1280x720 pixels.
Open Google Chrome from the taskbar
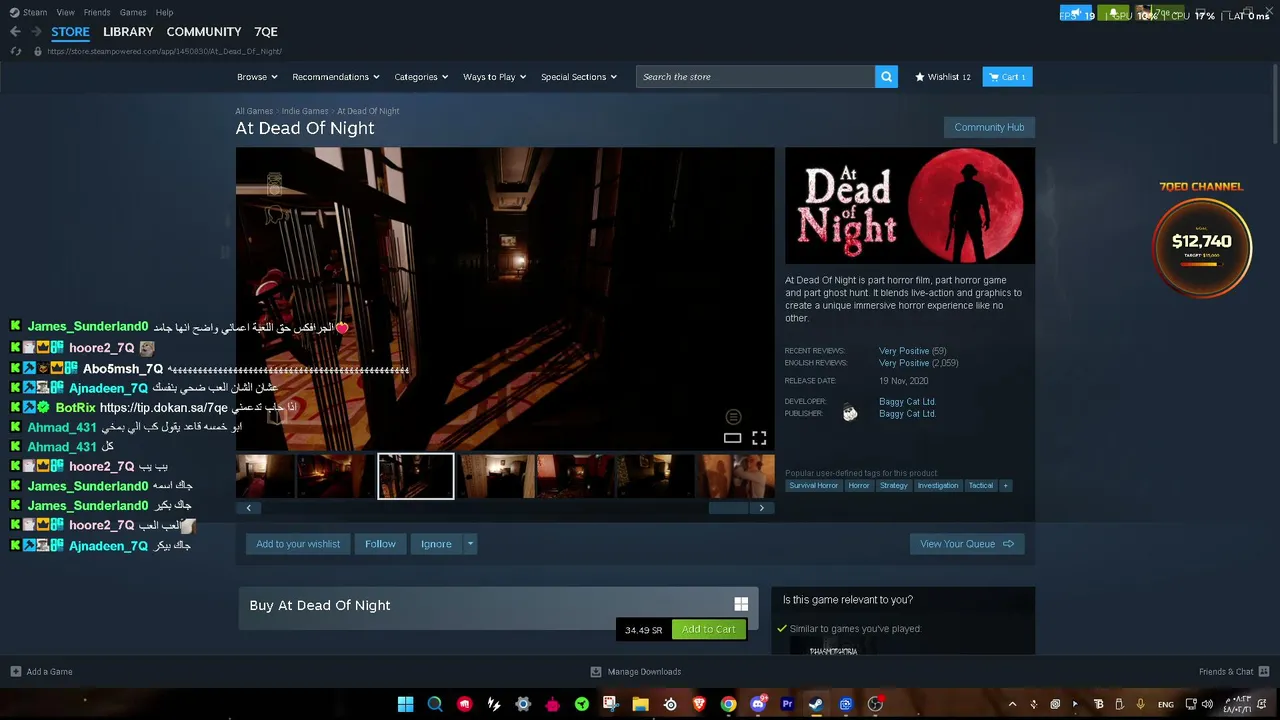tap(729, 704)
